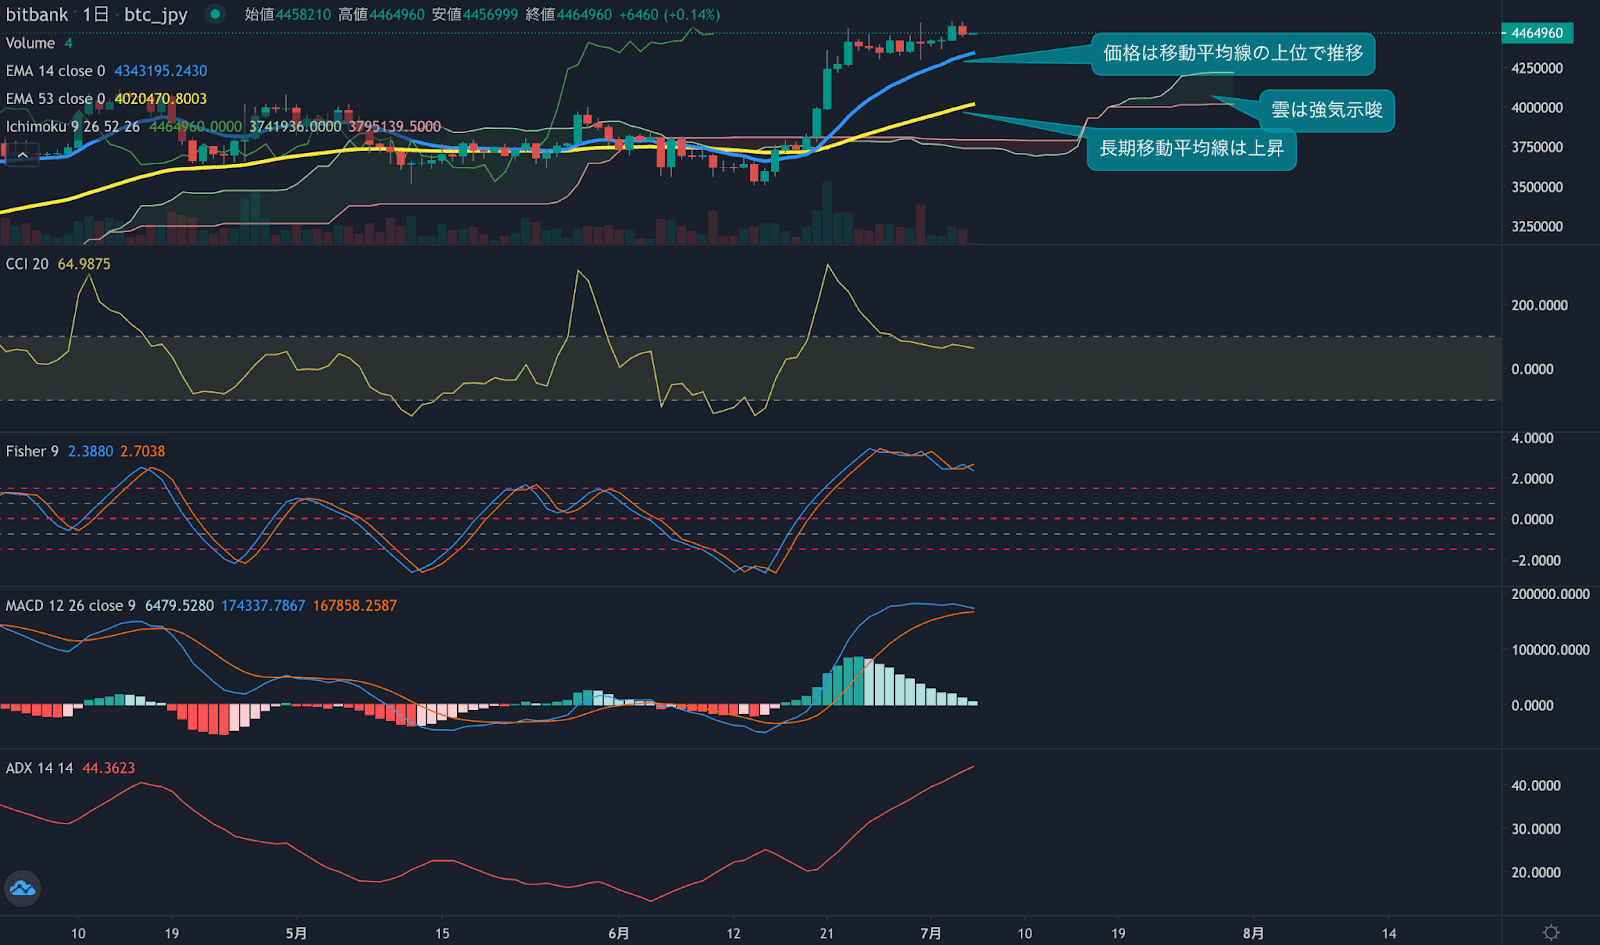The width and height of the screenshot is (1600, 945).
Task: Select the EMA 14 close indicator legend
Action: [55, 71]
